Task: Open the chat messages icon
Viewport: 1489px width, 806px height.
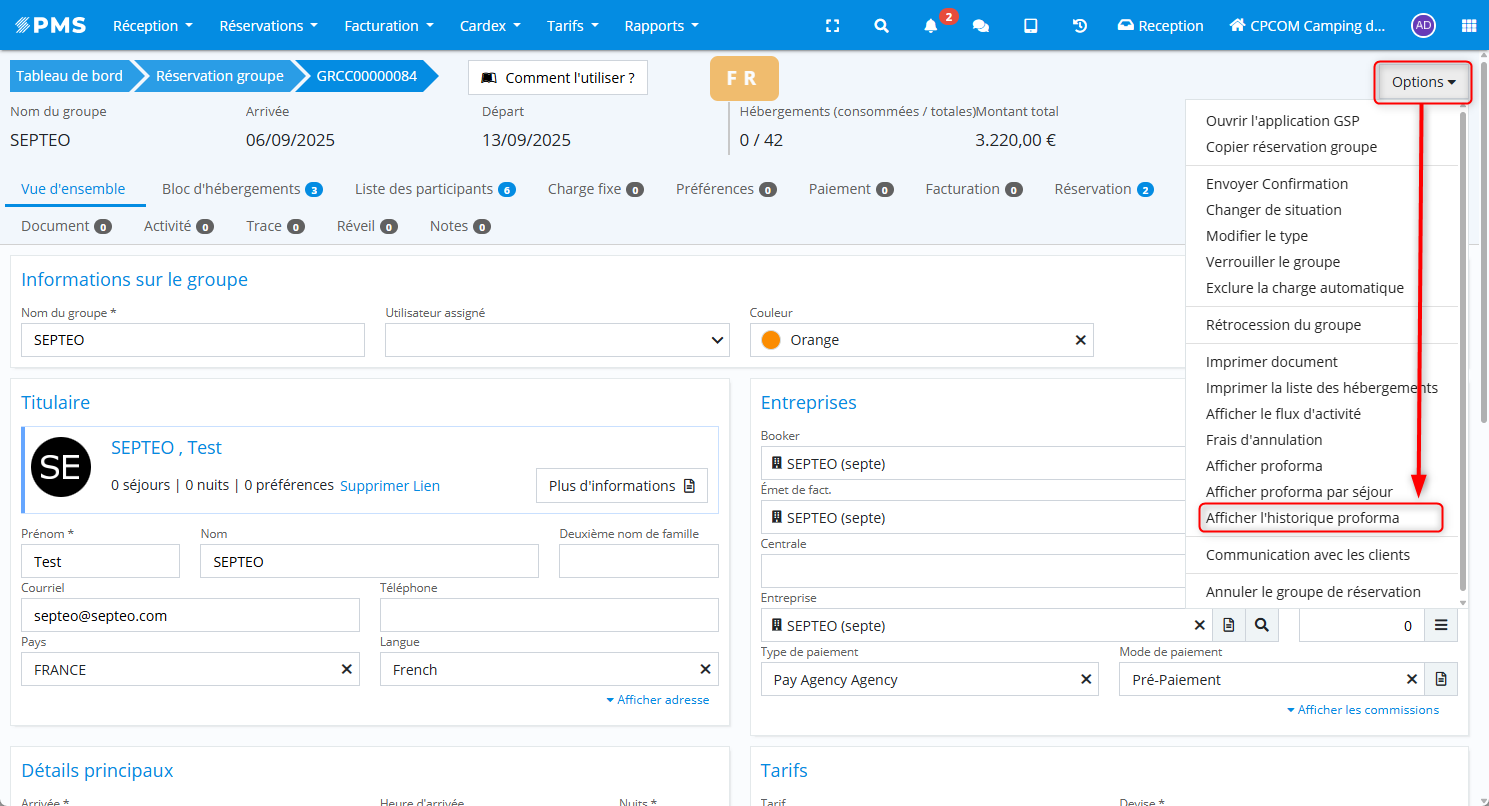Action: 981,26
